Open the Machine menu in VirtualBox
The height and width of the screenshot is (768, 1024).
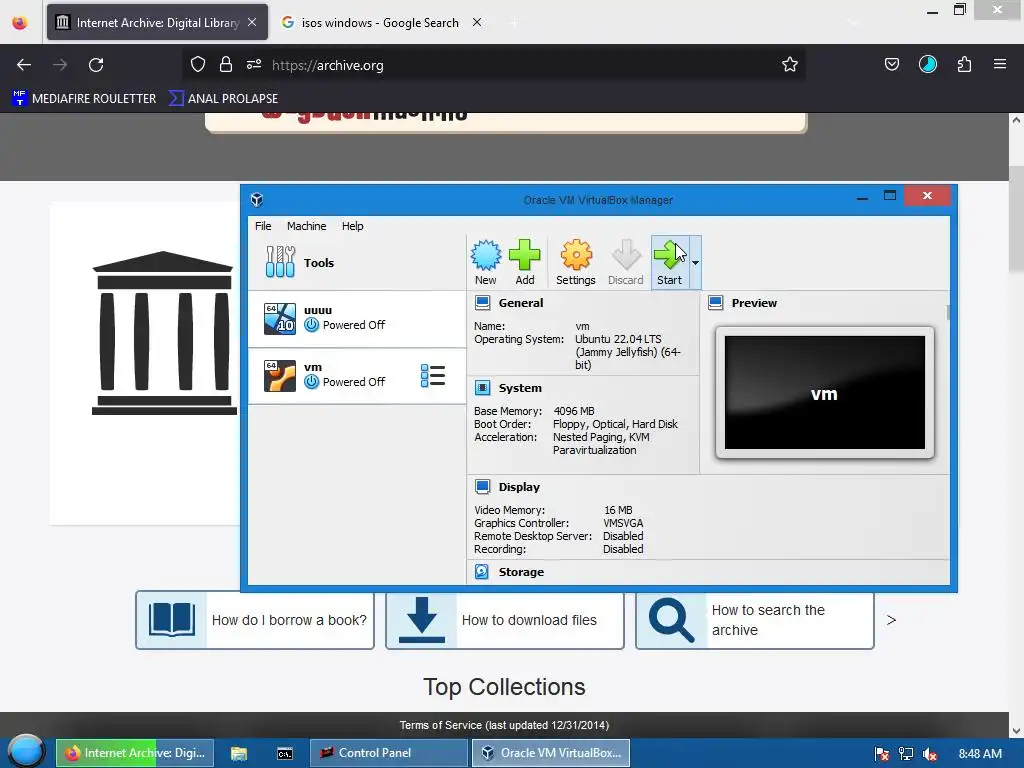pyautogui.click(x=306, y=226)
